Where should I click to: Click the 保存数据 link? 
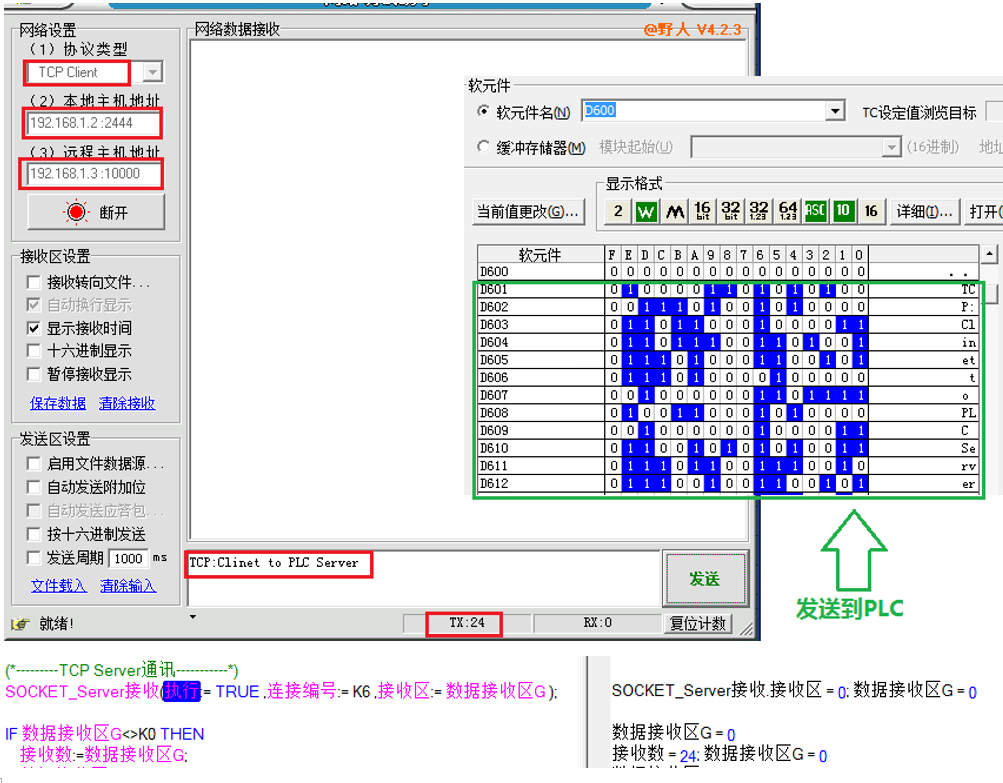tap(58, 403)
